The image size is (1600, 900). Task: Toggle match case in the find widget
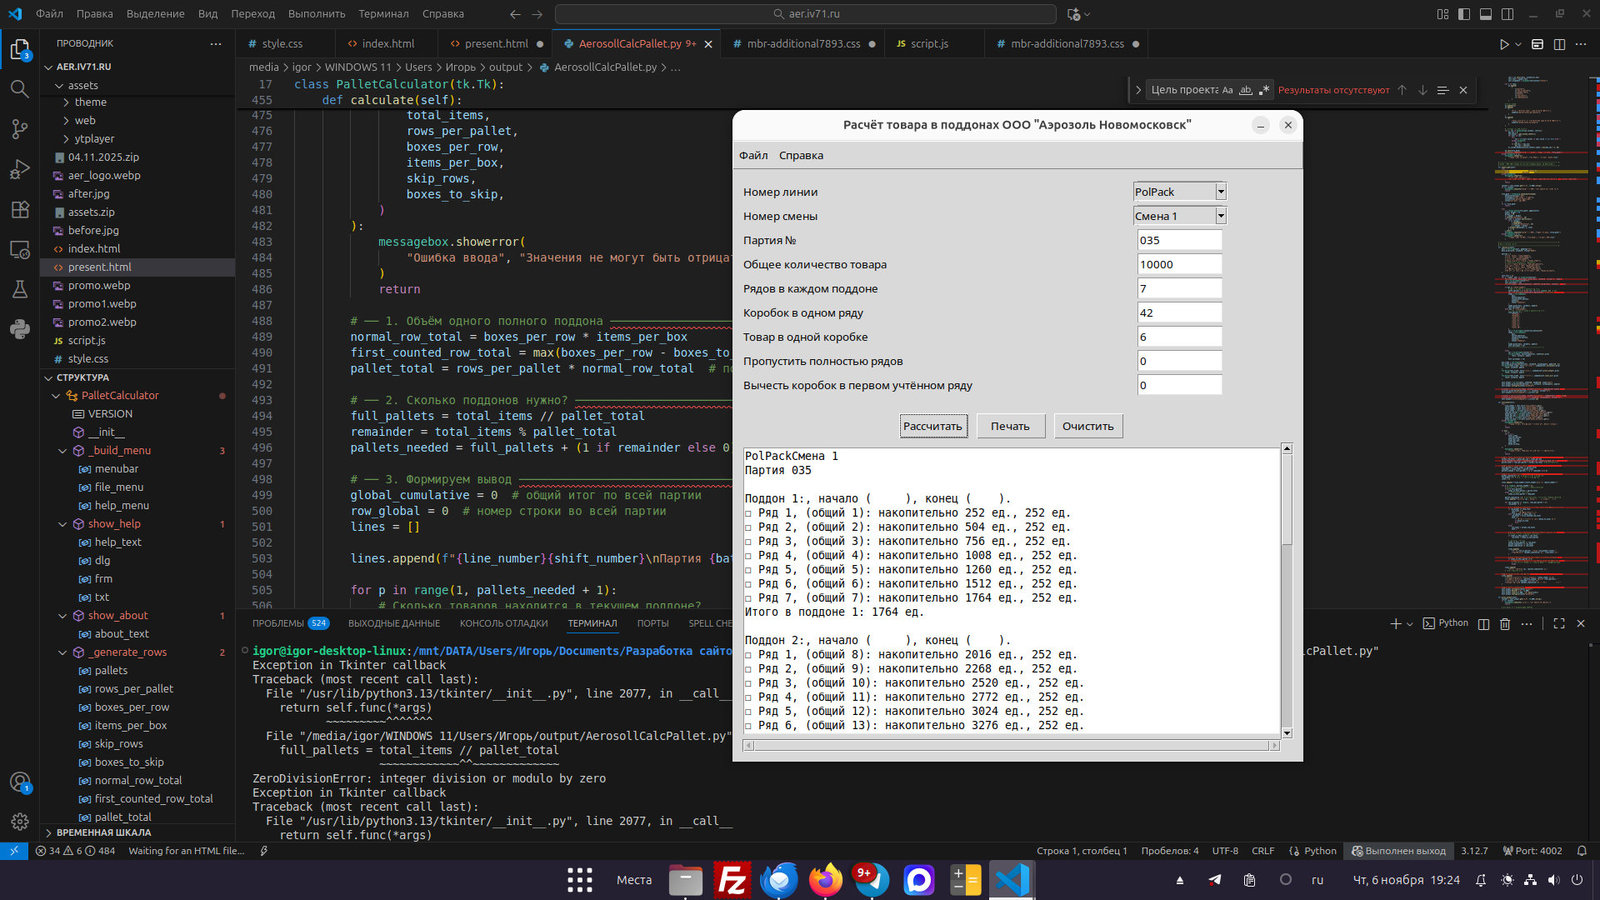pyautogui.click(x=1227, y=90)
